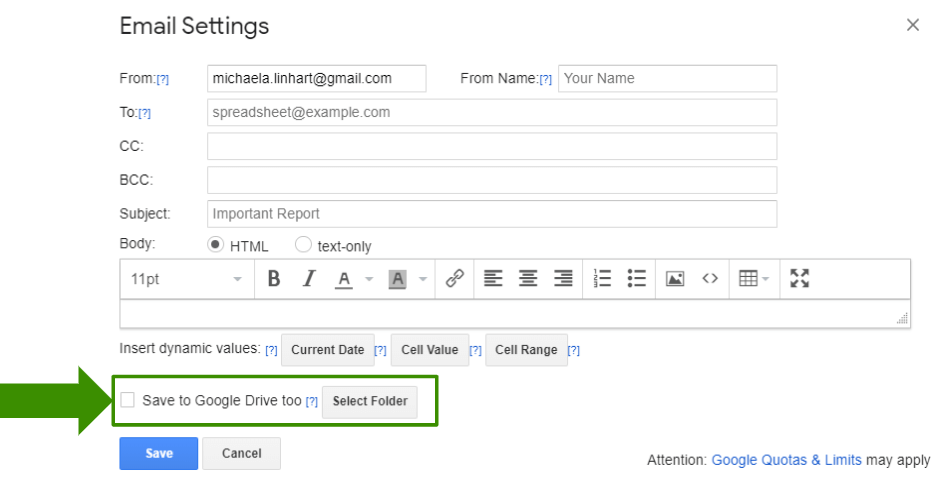Open the 11pt font size dropdown

click(186, 279)
